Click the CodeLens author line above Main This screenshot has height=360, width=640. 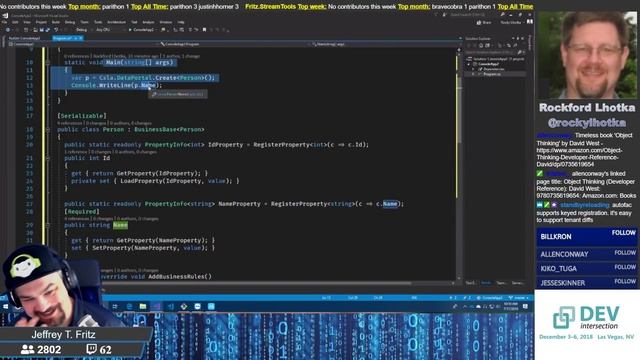click(132, 56)
